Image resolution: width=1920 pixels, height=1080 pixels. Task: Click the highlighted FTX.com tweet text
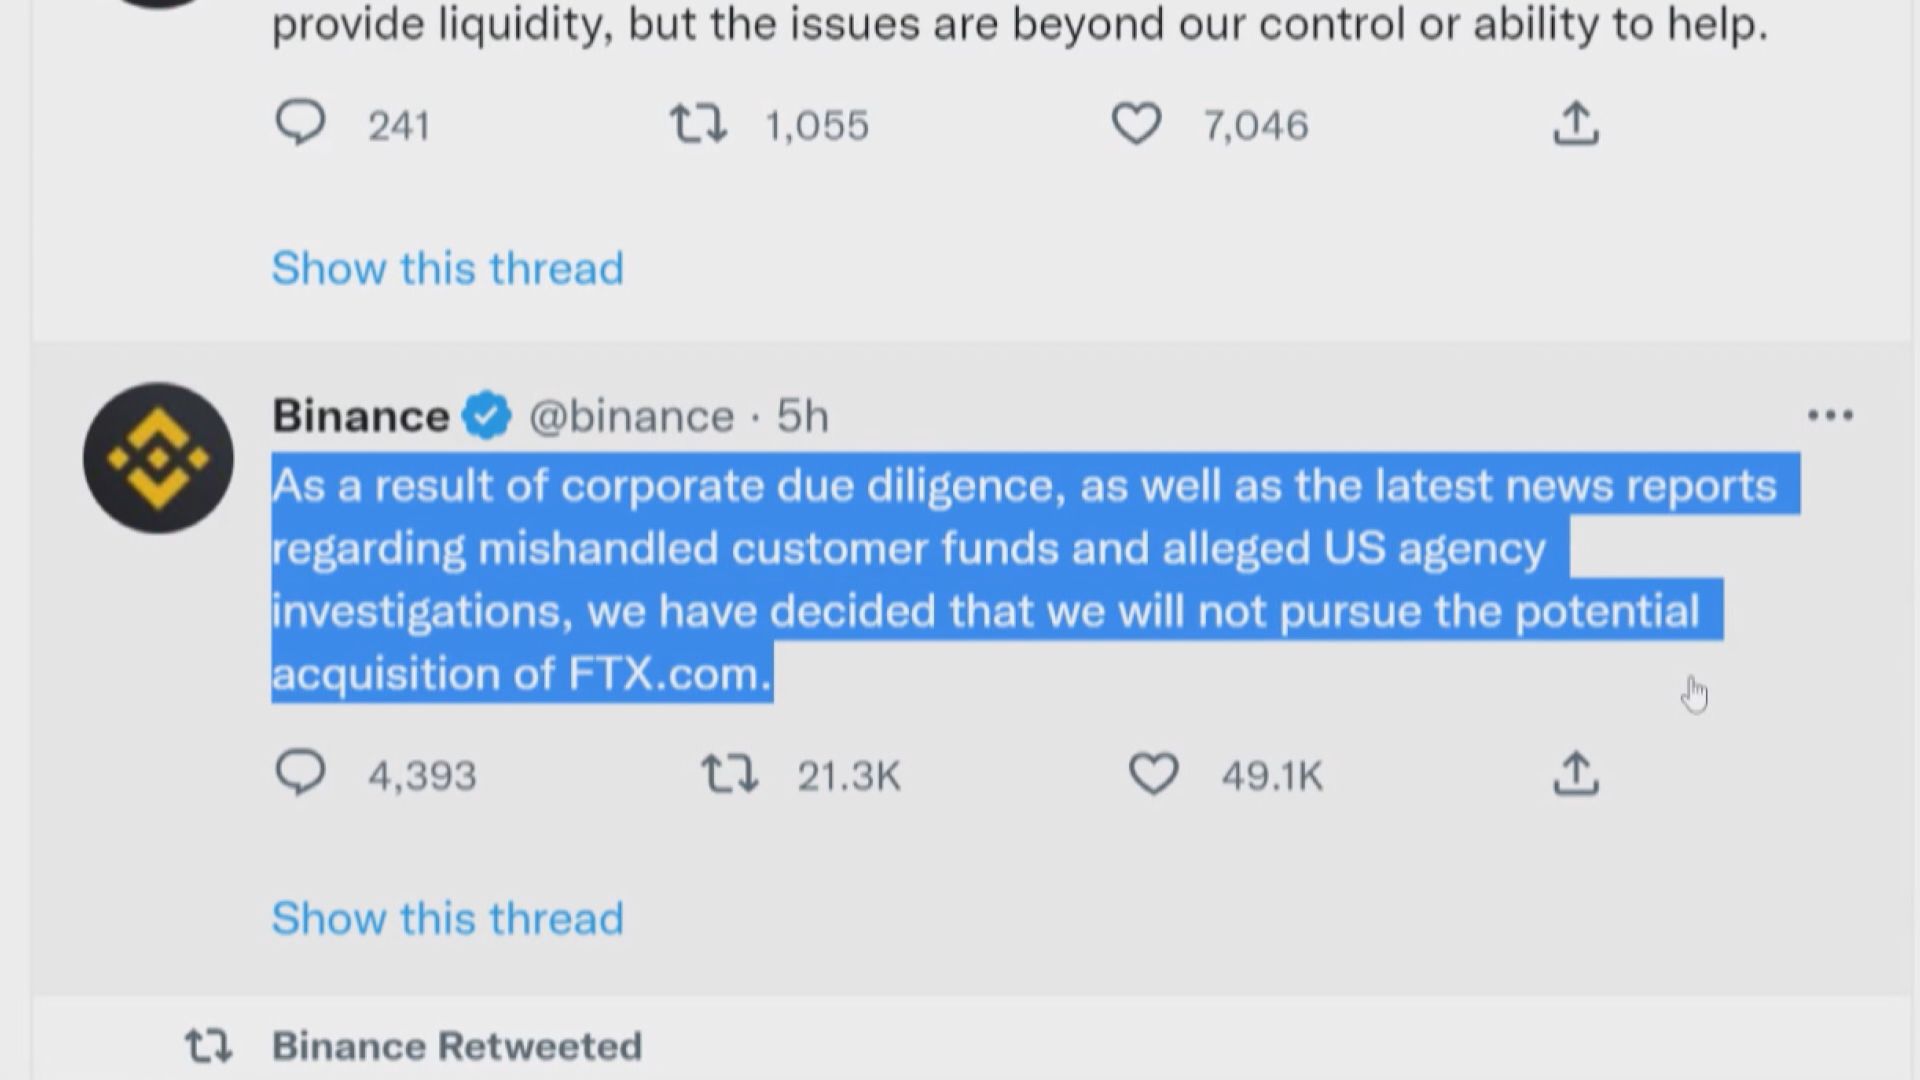point(670,674)
